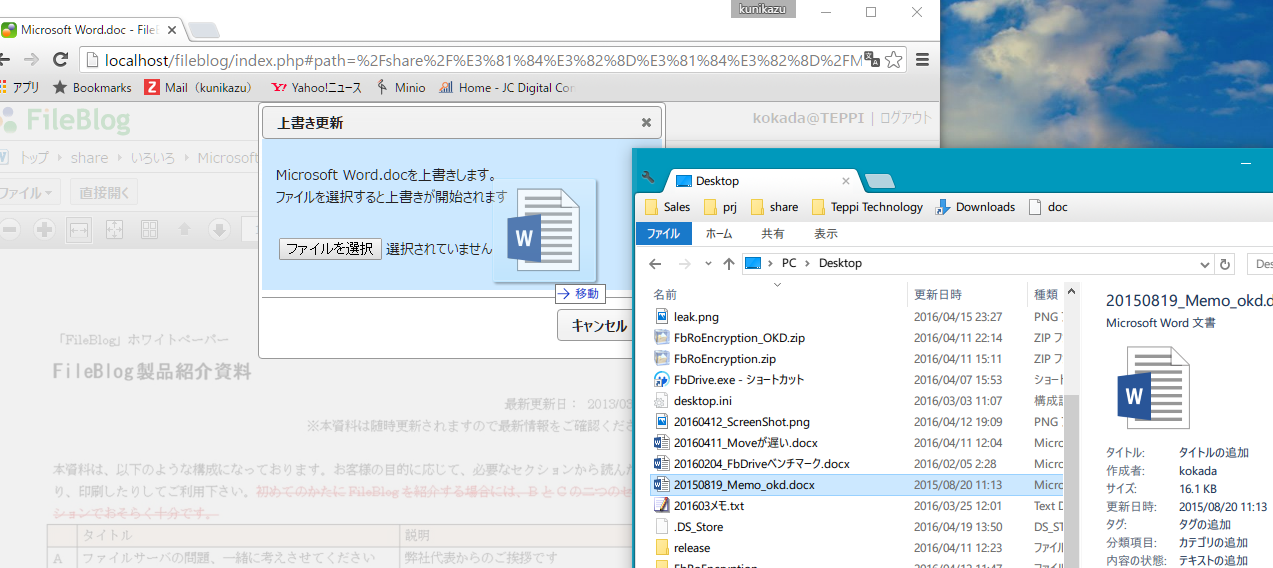This screenshot has height=568, width=1273.
Task: Expand the Explorer address bar history dropdown
Action: pyautogui.click(x=1204, y=263)
